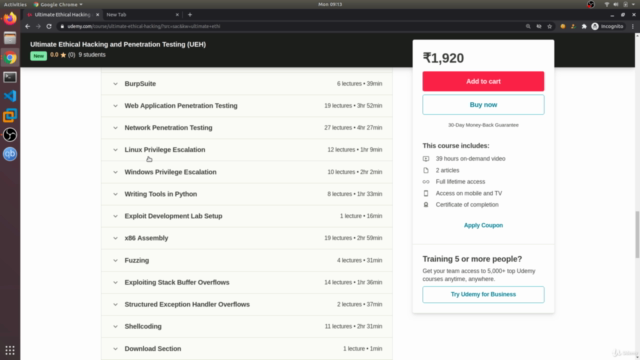This screenshot has height=360, width=640.
Task: Click 39 hours on-demand video text
Action: tap(470, 159)
